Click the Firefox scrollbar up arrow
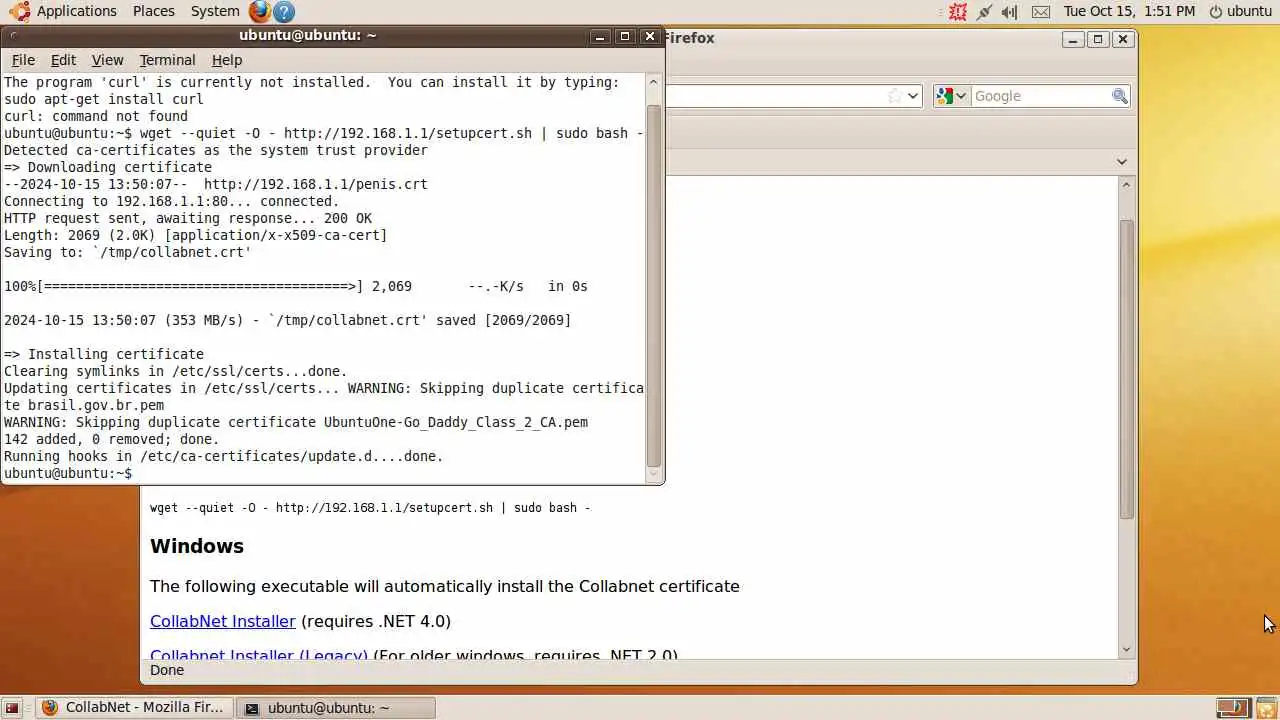The image size is (1280, 720). (x=1126, y=185)
